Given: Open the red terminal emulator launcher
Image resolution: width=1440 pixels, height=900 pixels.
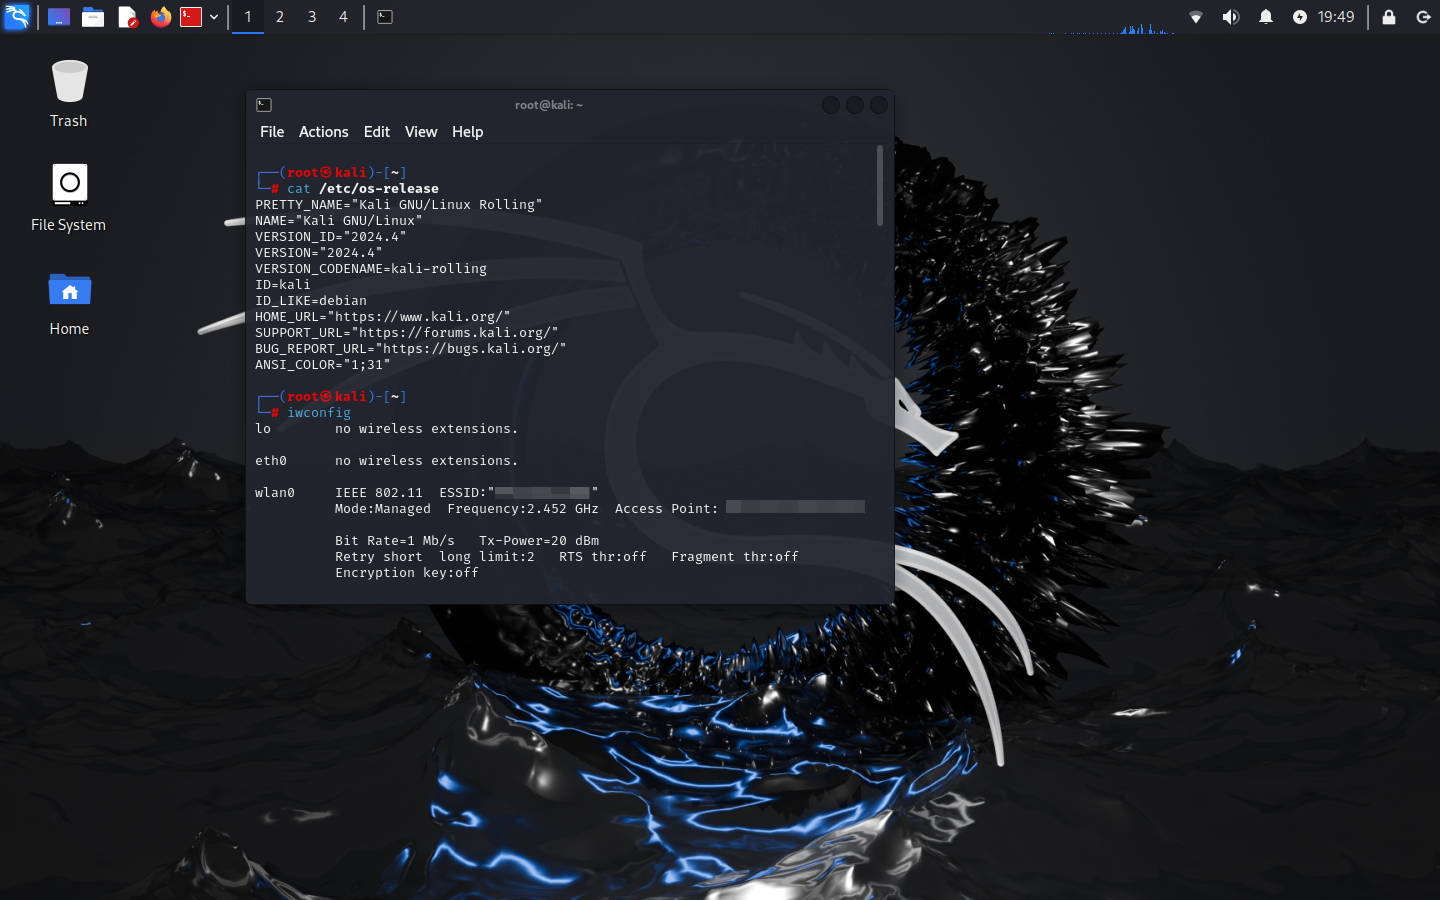Looking at the screenshot, I should point(191,17).
